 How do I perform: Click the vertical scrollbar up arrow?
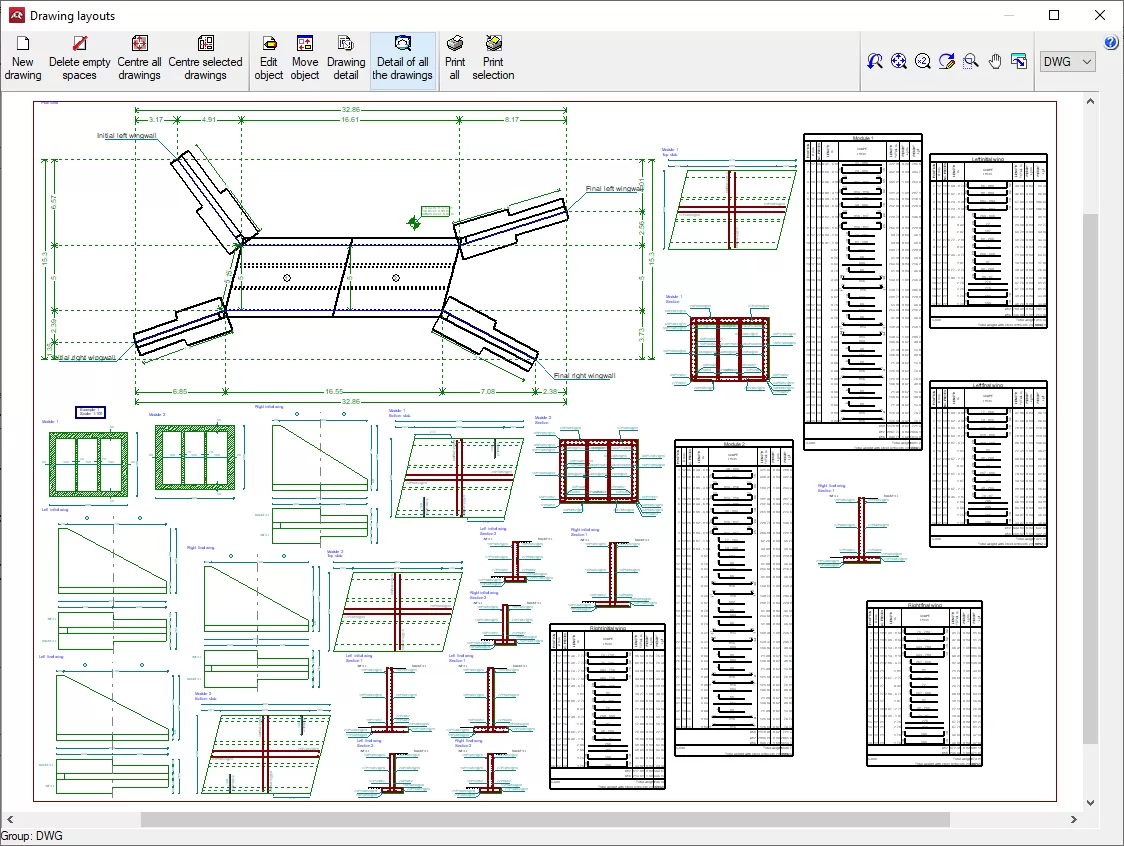(x=1090, y=102)
